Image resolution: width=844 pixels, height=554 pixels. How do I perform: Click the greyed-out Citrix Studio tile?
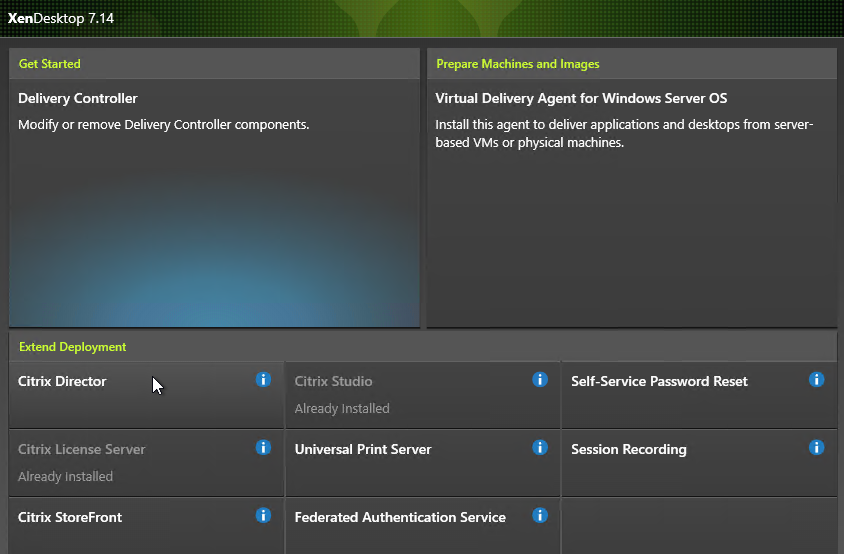(x=423, y=395)
